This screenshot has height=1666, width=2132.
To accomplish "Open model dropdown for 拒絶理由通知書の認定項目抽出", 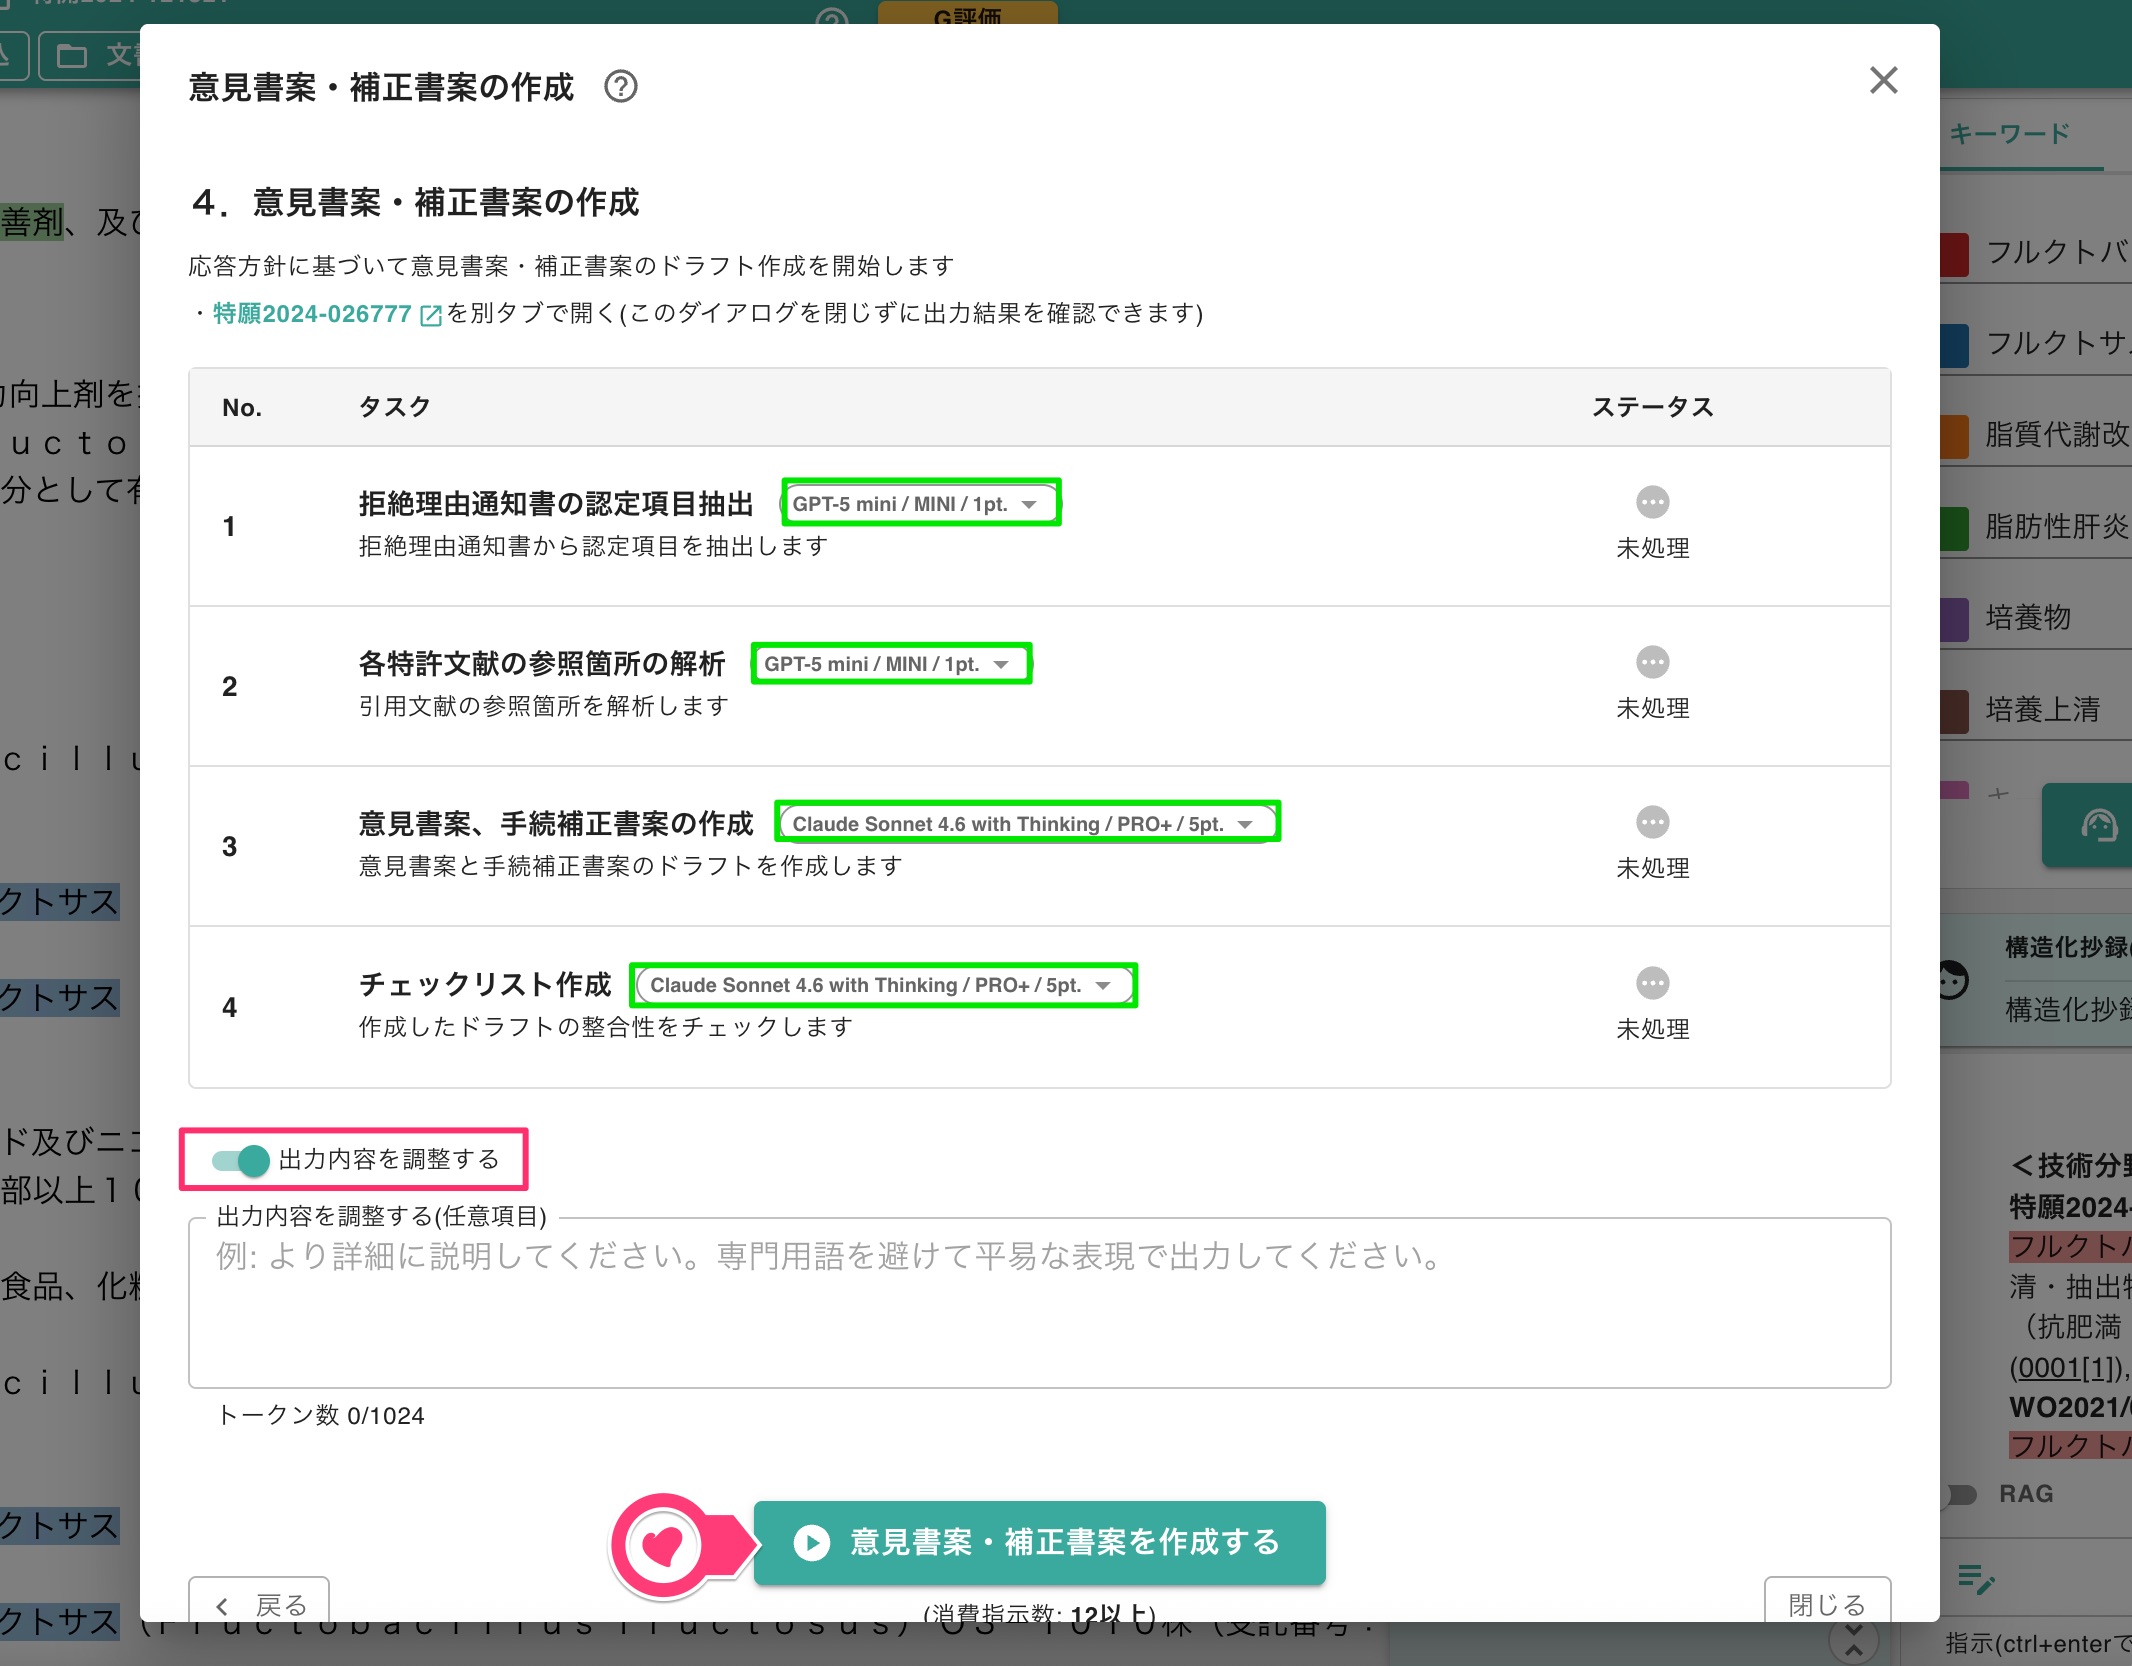I will [x=920, y=503].
